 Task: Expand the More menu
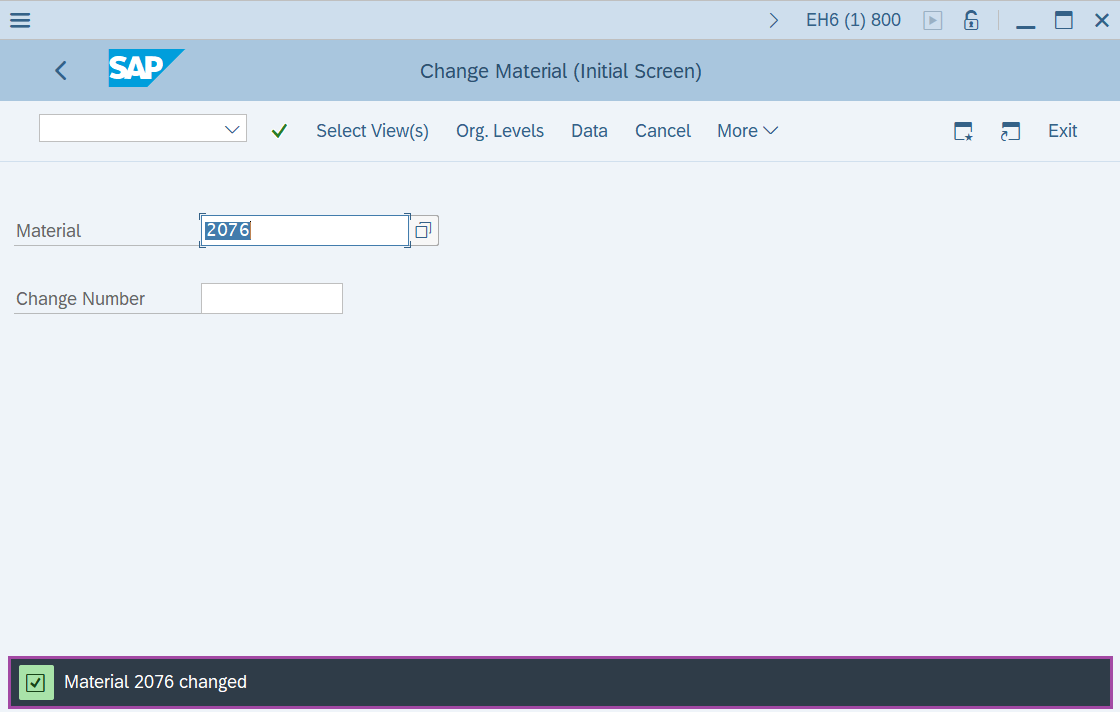click(x=747, y=131)
